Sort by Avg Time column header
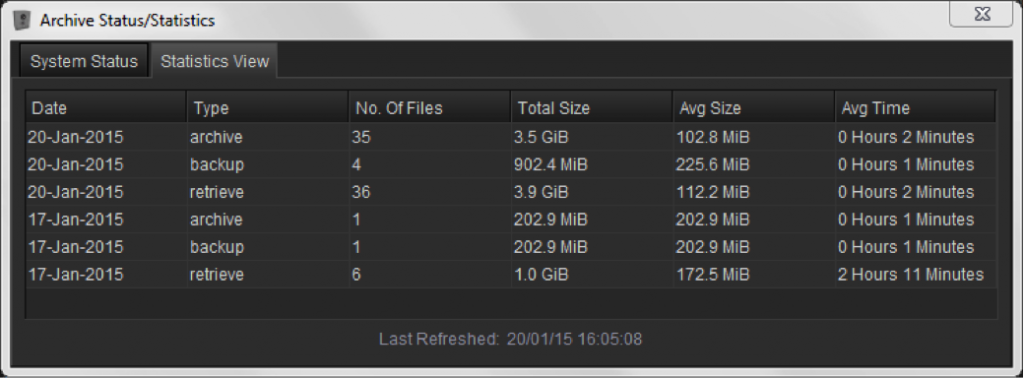This screenshot has width=1024, height=378. [x=916, y=108]
